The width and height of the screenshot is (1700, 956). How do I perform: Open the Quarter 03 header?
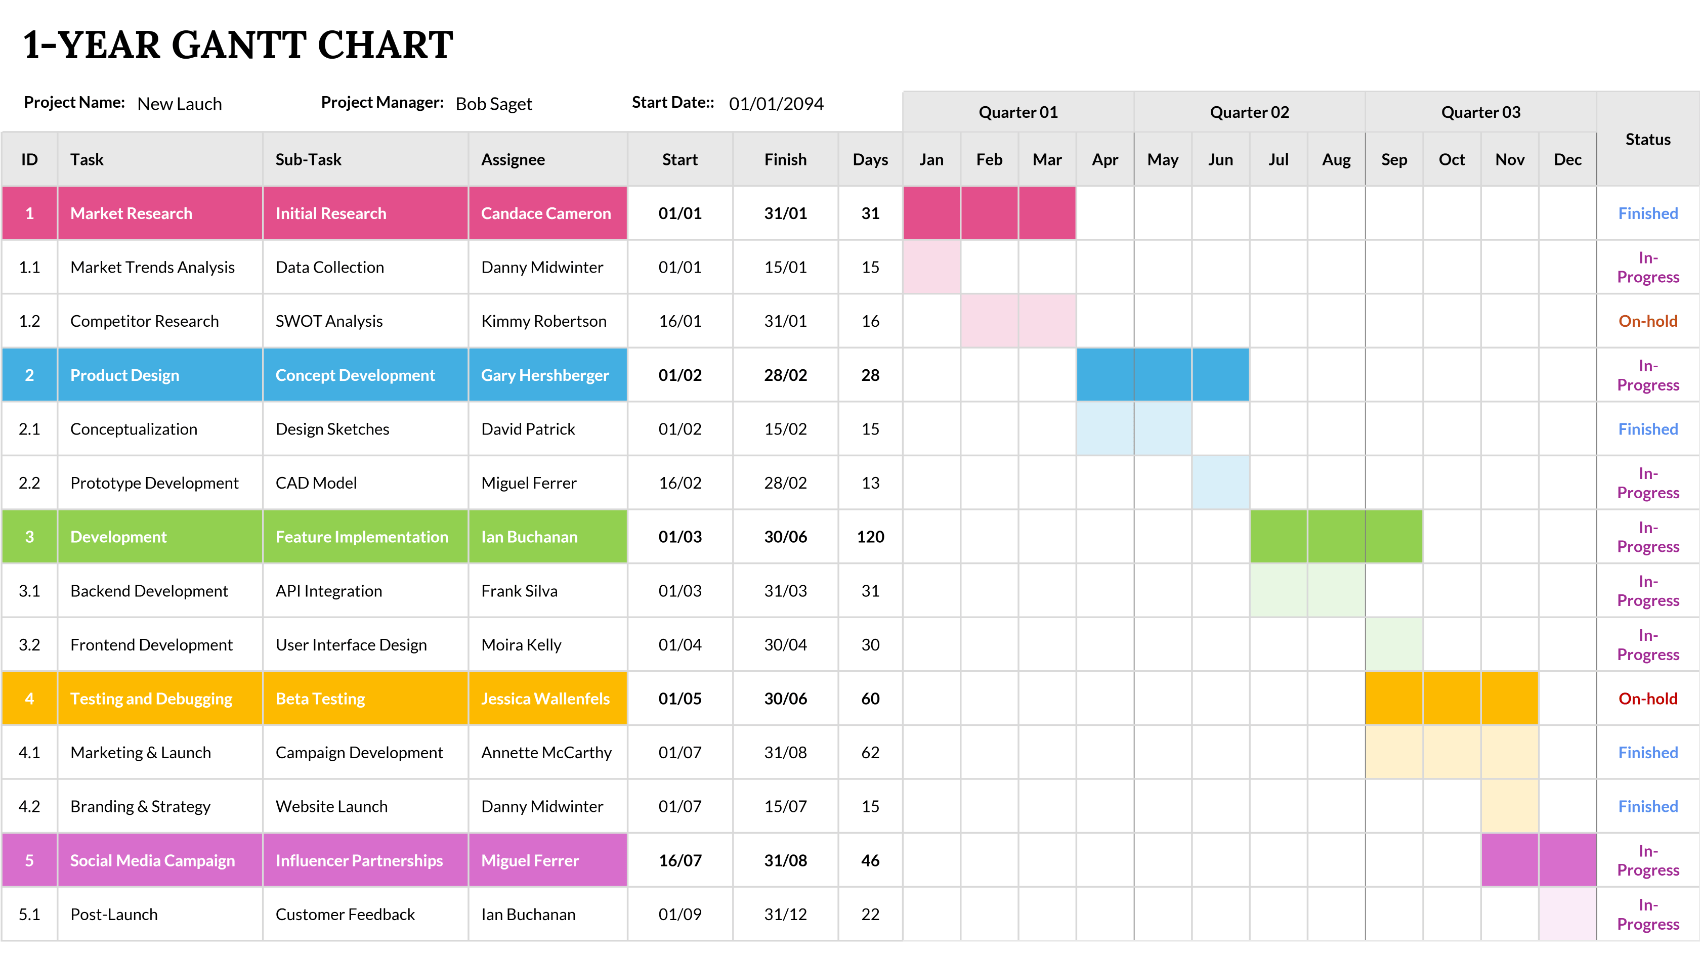[1480, 112]
